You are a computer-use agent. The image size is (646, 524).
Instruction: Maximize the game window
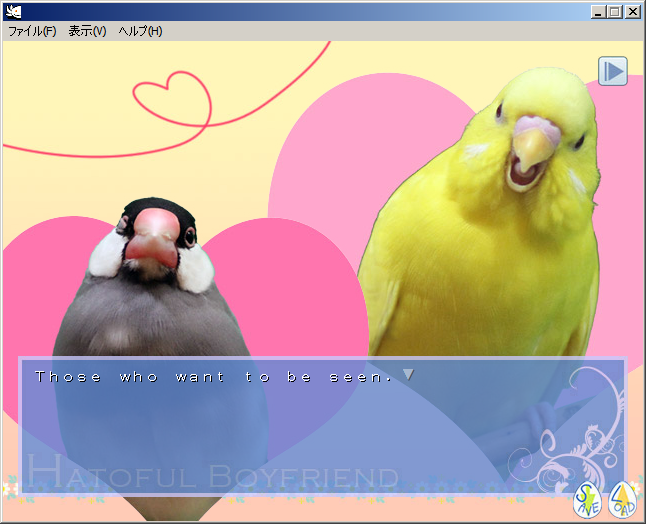click(614, 12)
